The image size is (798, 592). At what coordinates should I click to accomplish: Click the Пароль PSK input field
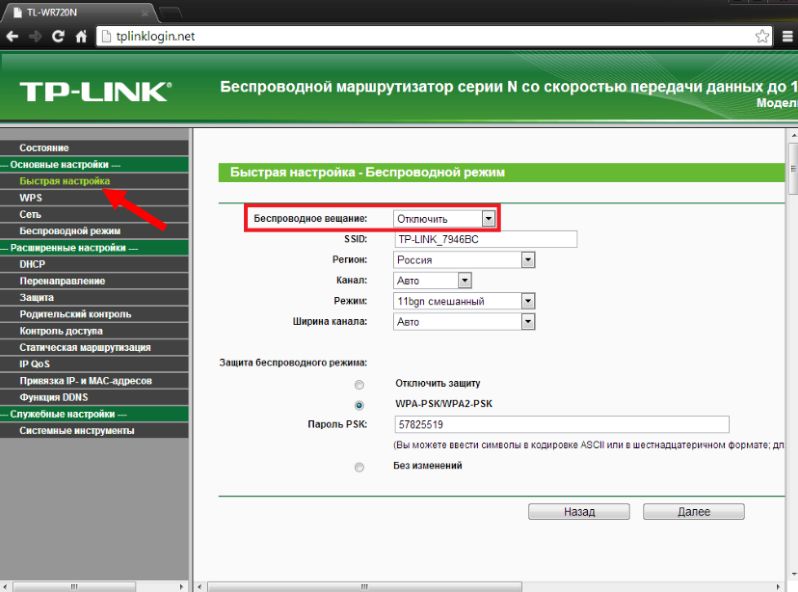coord(562,425)
